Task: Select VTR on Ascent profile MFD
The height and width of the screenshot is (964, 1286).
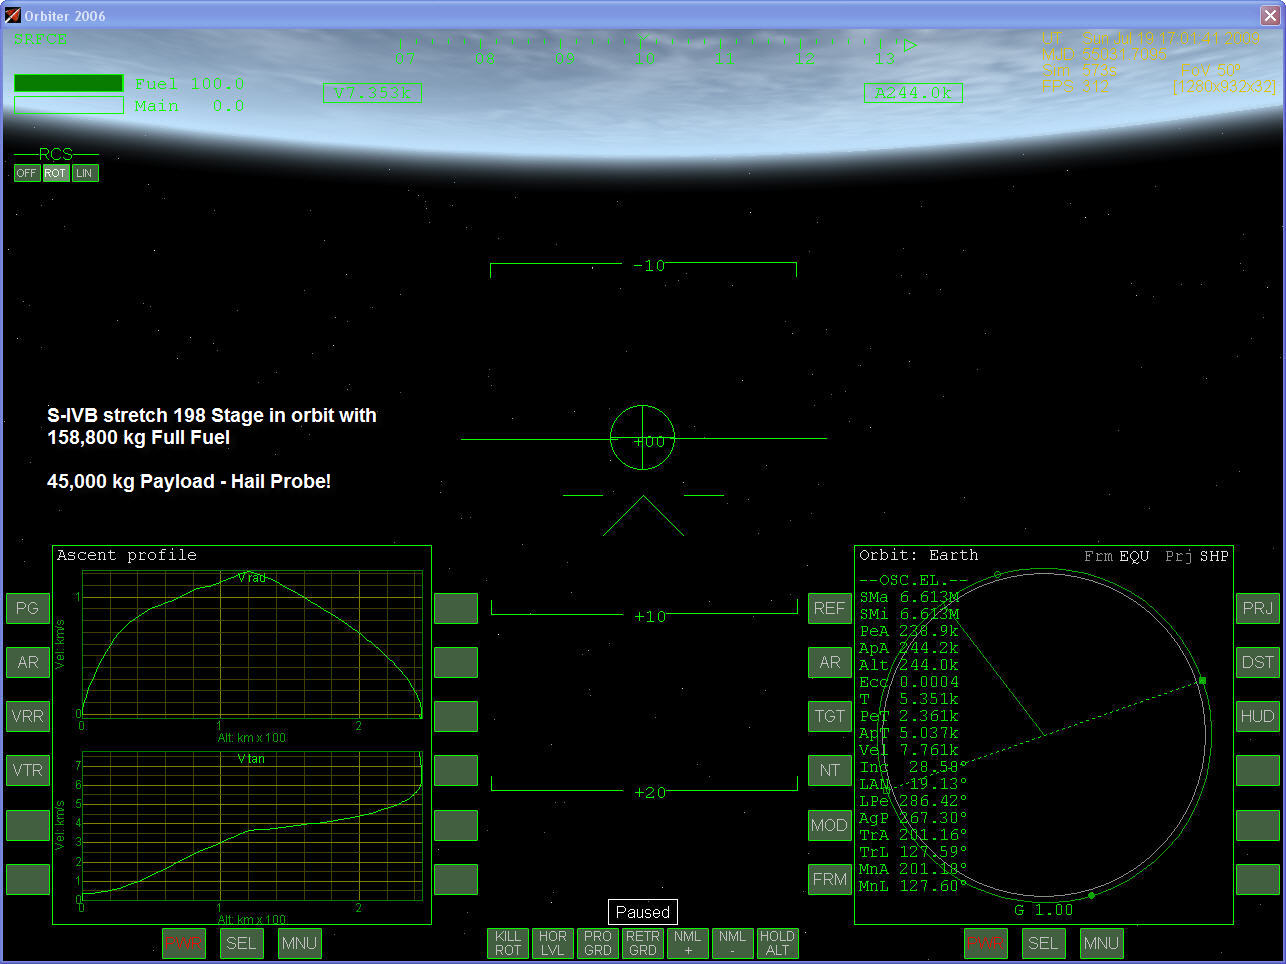Action: tap(28, 770)
